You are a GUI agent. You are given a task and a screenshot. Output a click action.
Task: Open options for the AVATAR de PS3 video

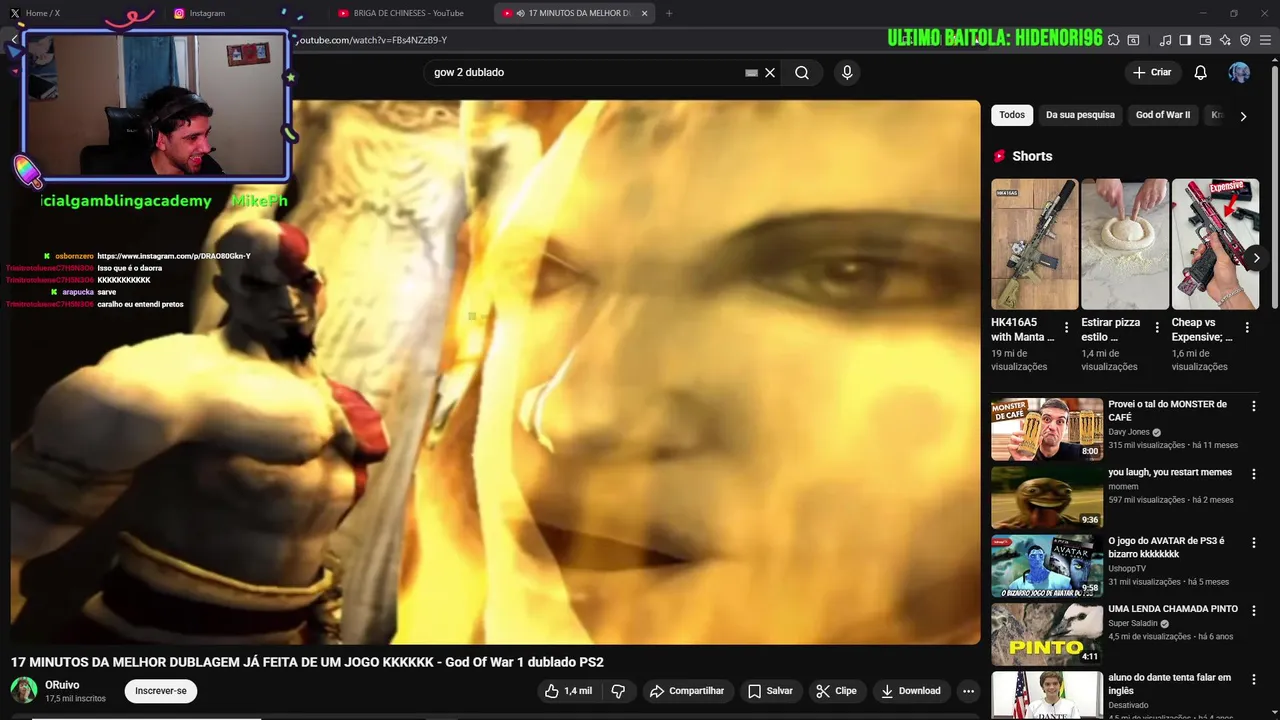point(1254,542)
